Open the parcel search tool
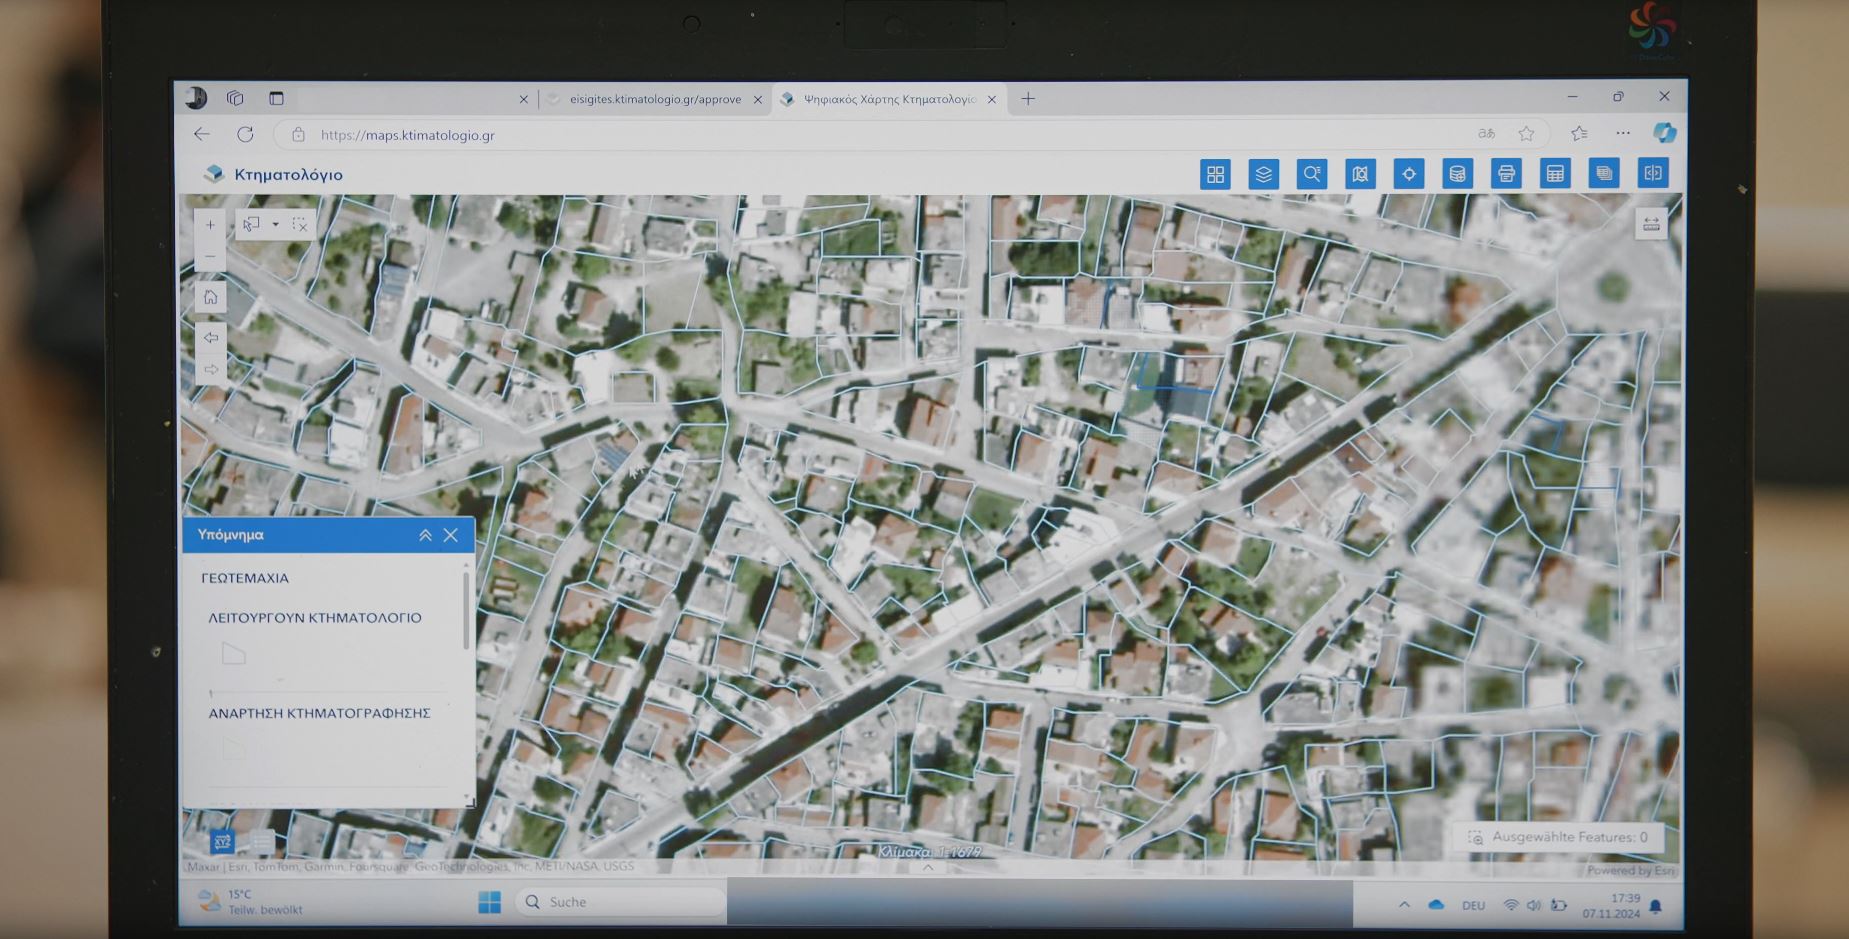The width and height of the screenshot is (1849, 939). pos(1311,174)
